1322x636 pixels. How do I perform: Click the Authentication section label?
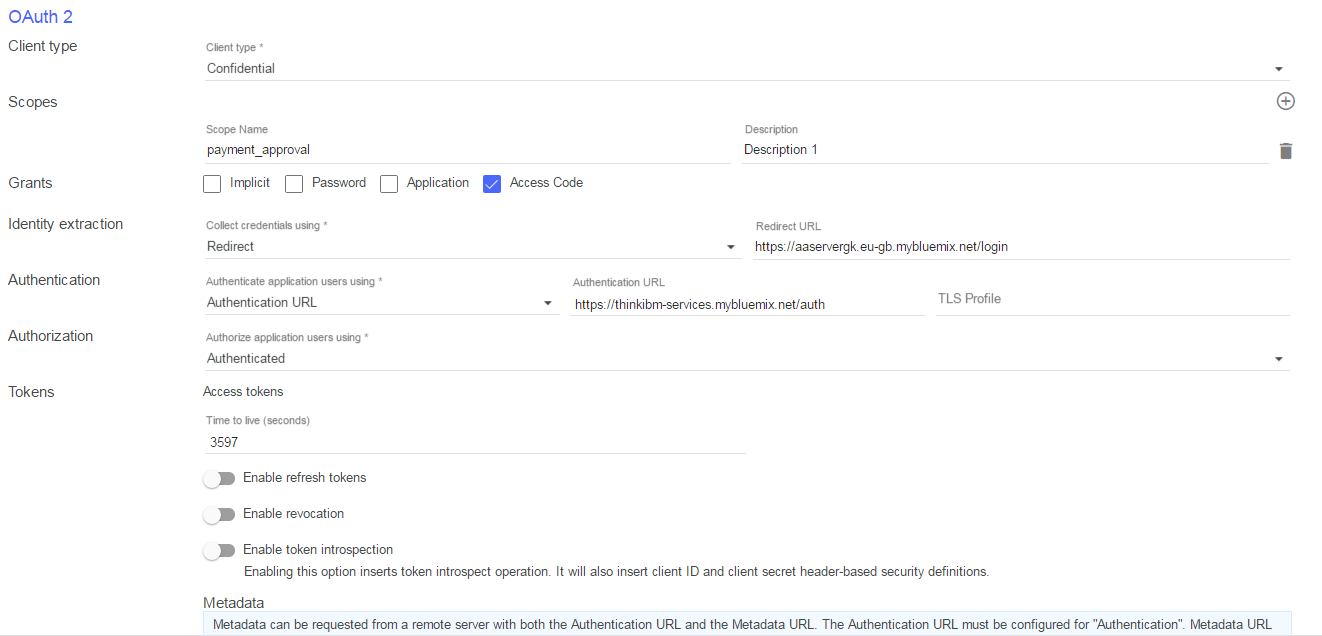coord(54,280)
